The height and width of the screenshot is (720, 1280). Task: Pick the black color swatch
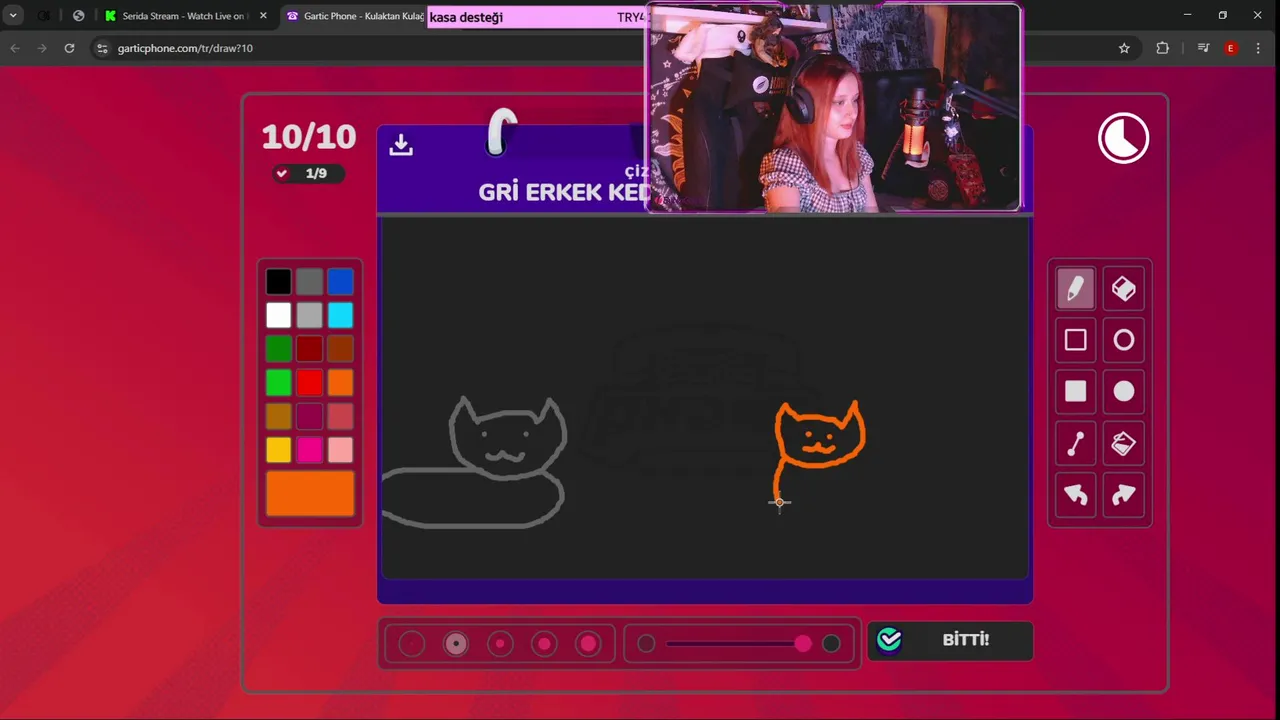click(x=279, y=282)
